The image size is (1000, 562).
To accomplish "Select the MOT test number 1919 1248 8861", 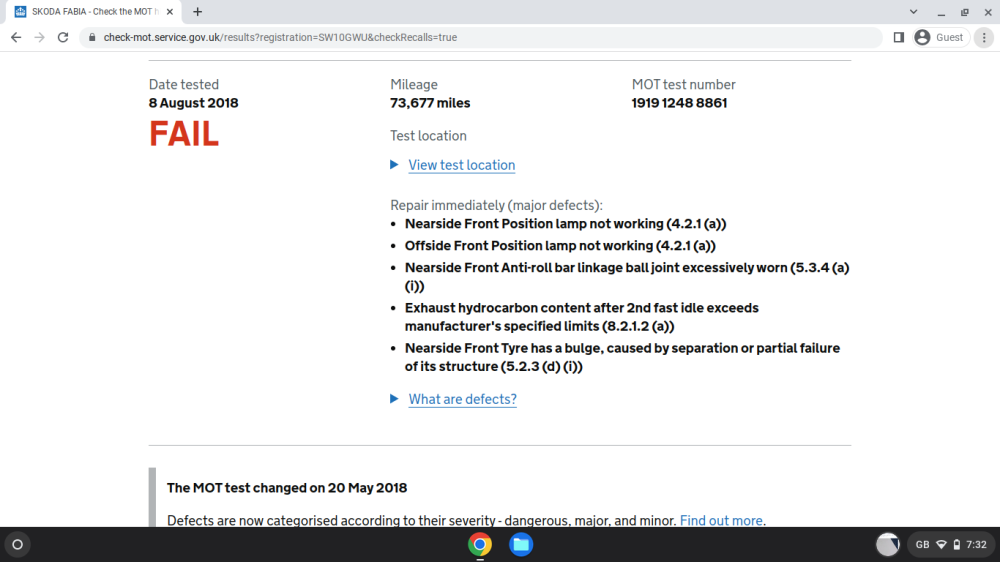I will pyautogui.click(x=679, y=103).
